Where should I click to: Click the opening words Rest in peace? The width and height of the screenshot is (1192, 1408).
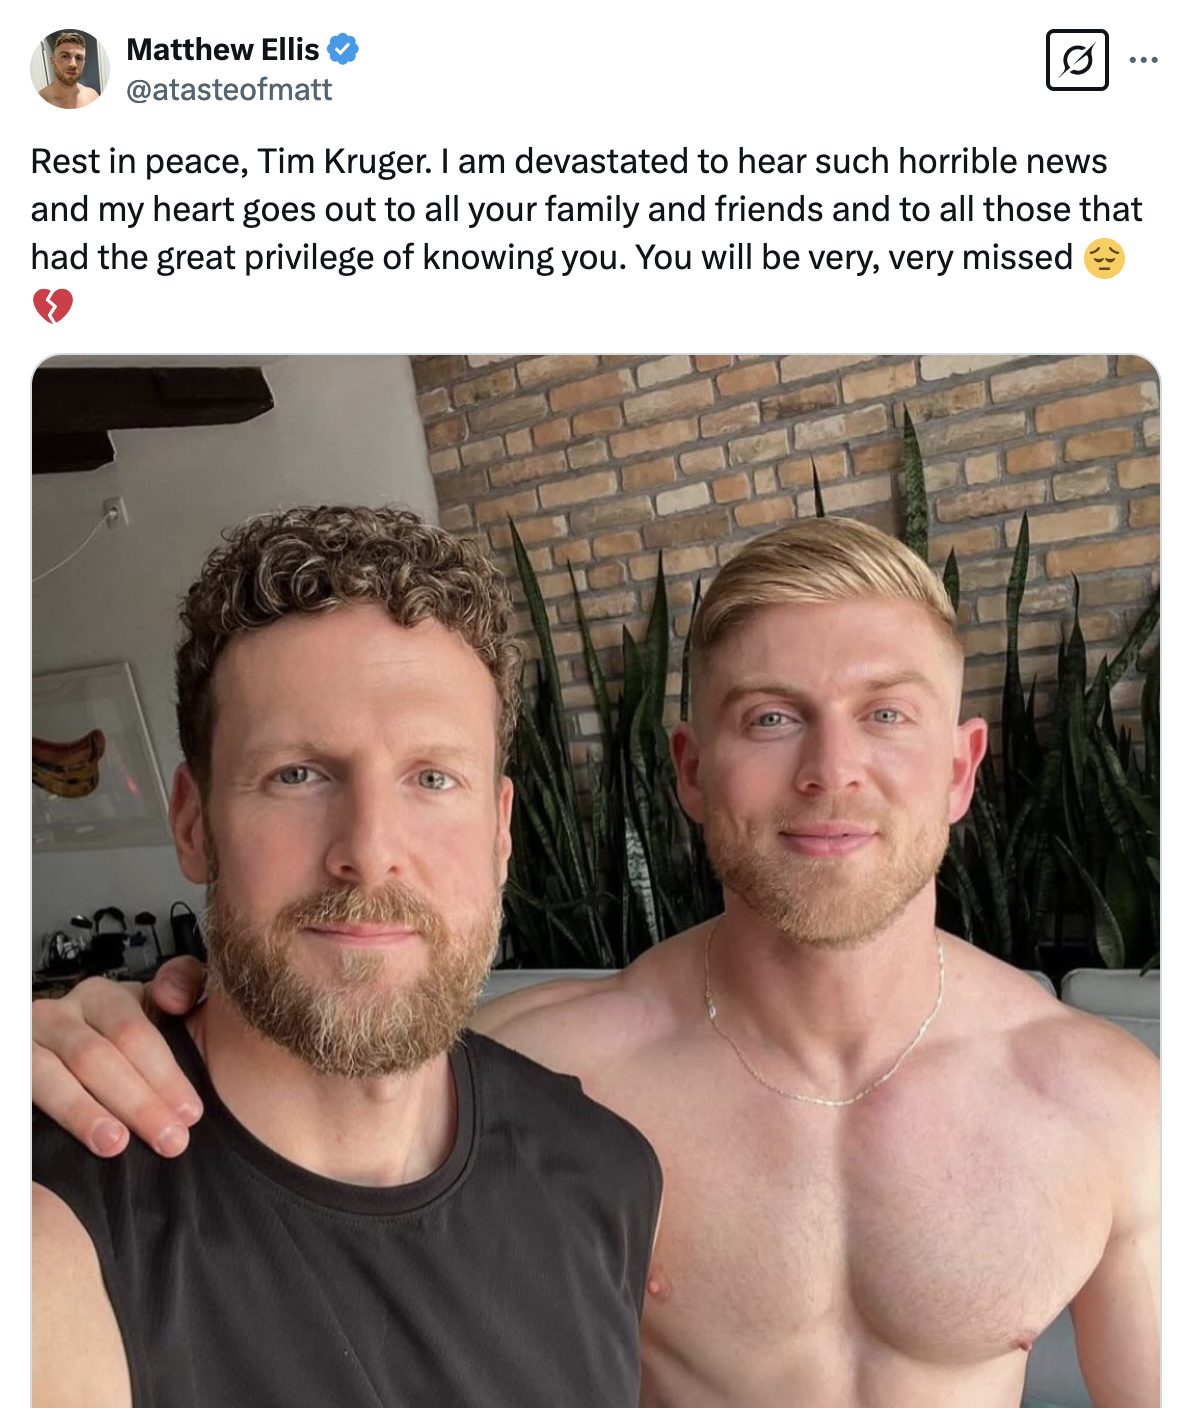(x=136, y=162)
